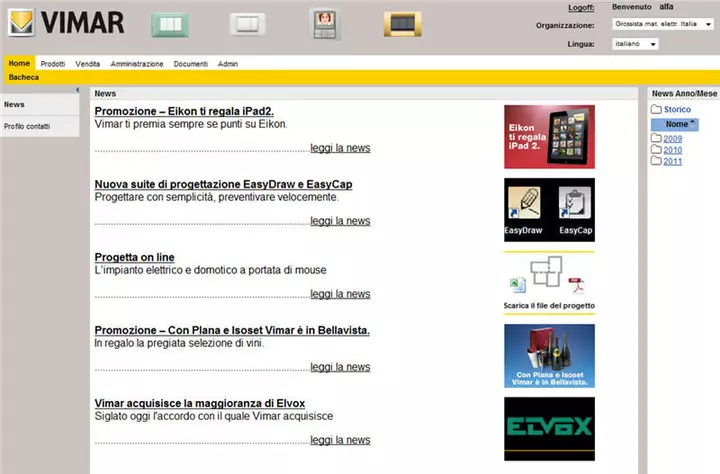Click 'leggi la news' for Progetta on line
The height and width of the screenshot is (474, 720).
pyautogui.click(x=340, y=294)
